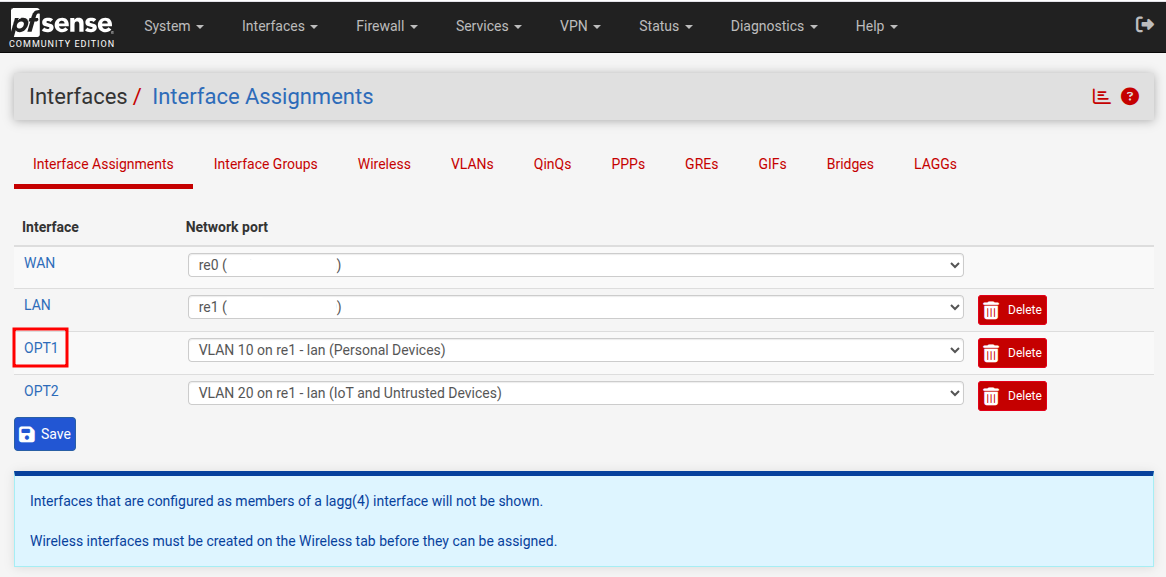Open the VPN menu
The width and height of the screenshot is (1166, 577).
[x=580, y=26]
